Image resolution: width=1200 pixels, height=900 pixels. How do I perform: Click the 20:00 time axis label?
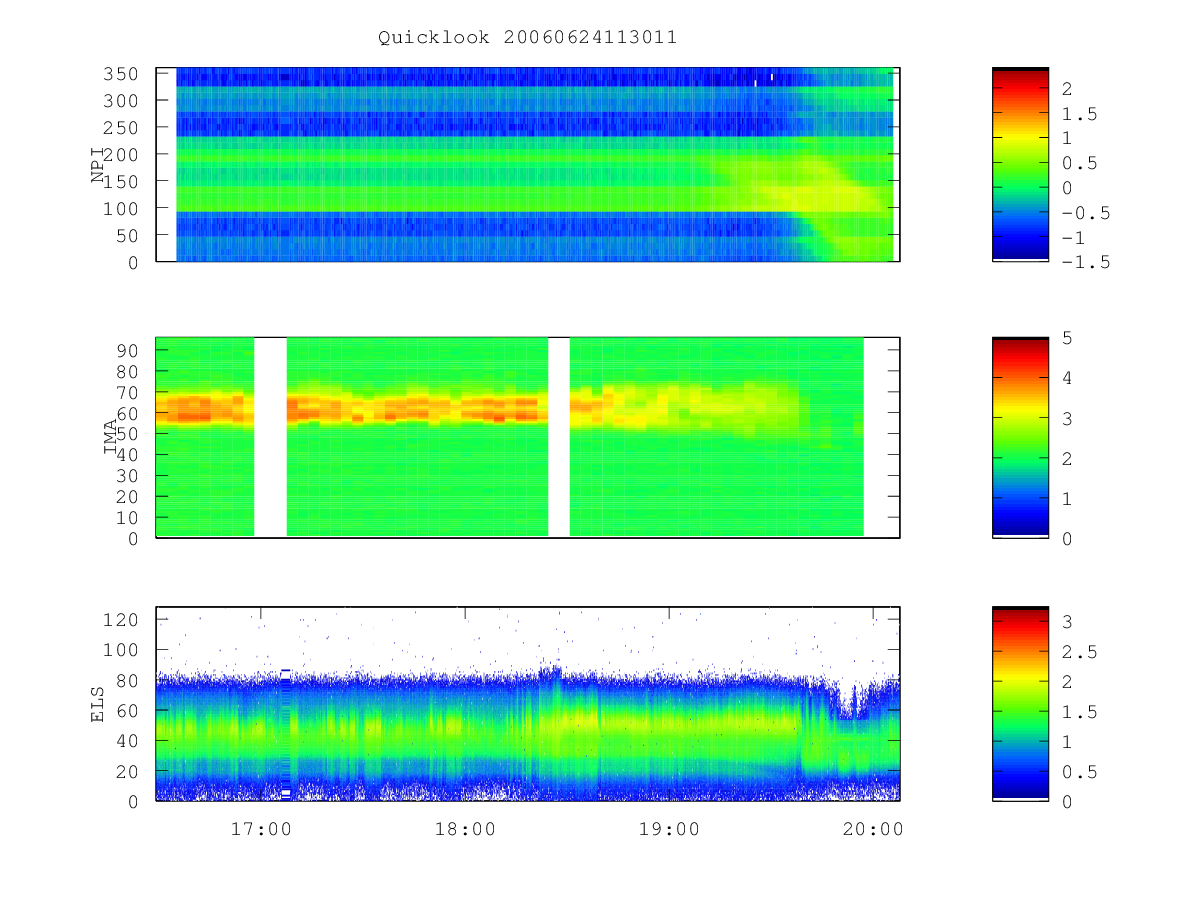(x=873, y=829)
